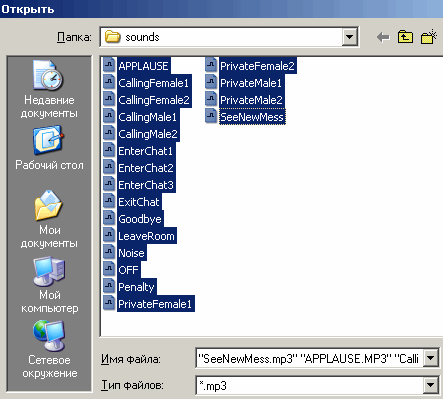Select the file name Goodbye

140,219
